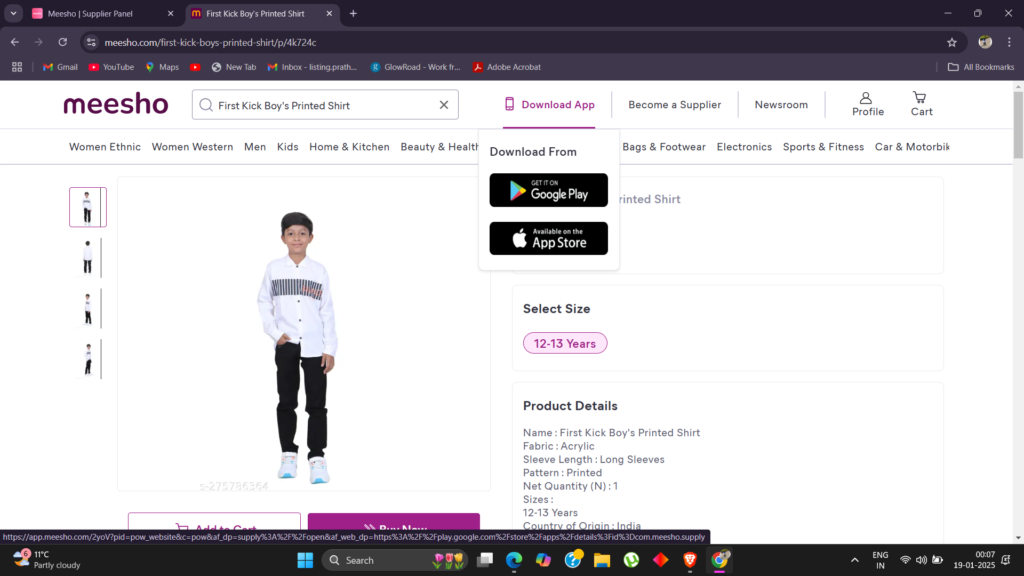The image size is (1024, 576).
Task: Reload the current page
Action: (63, 42)
